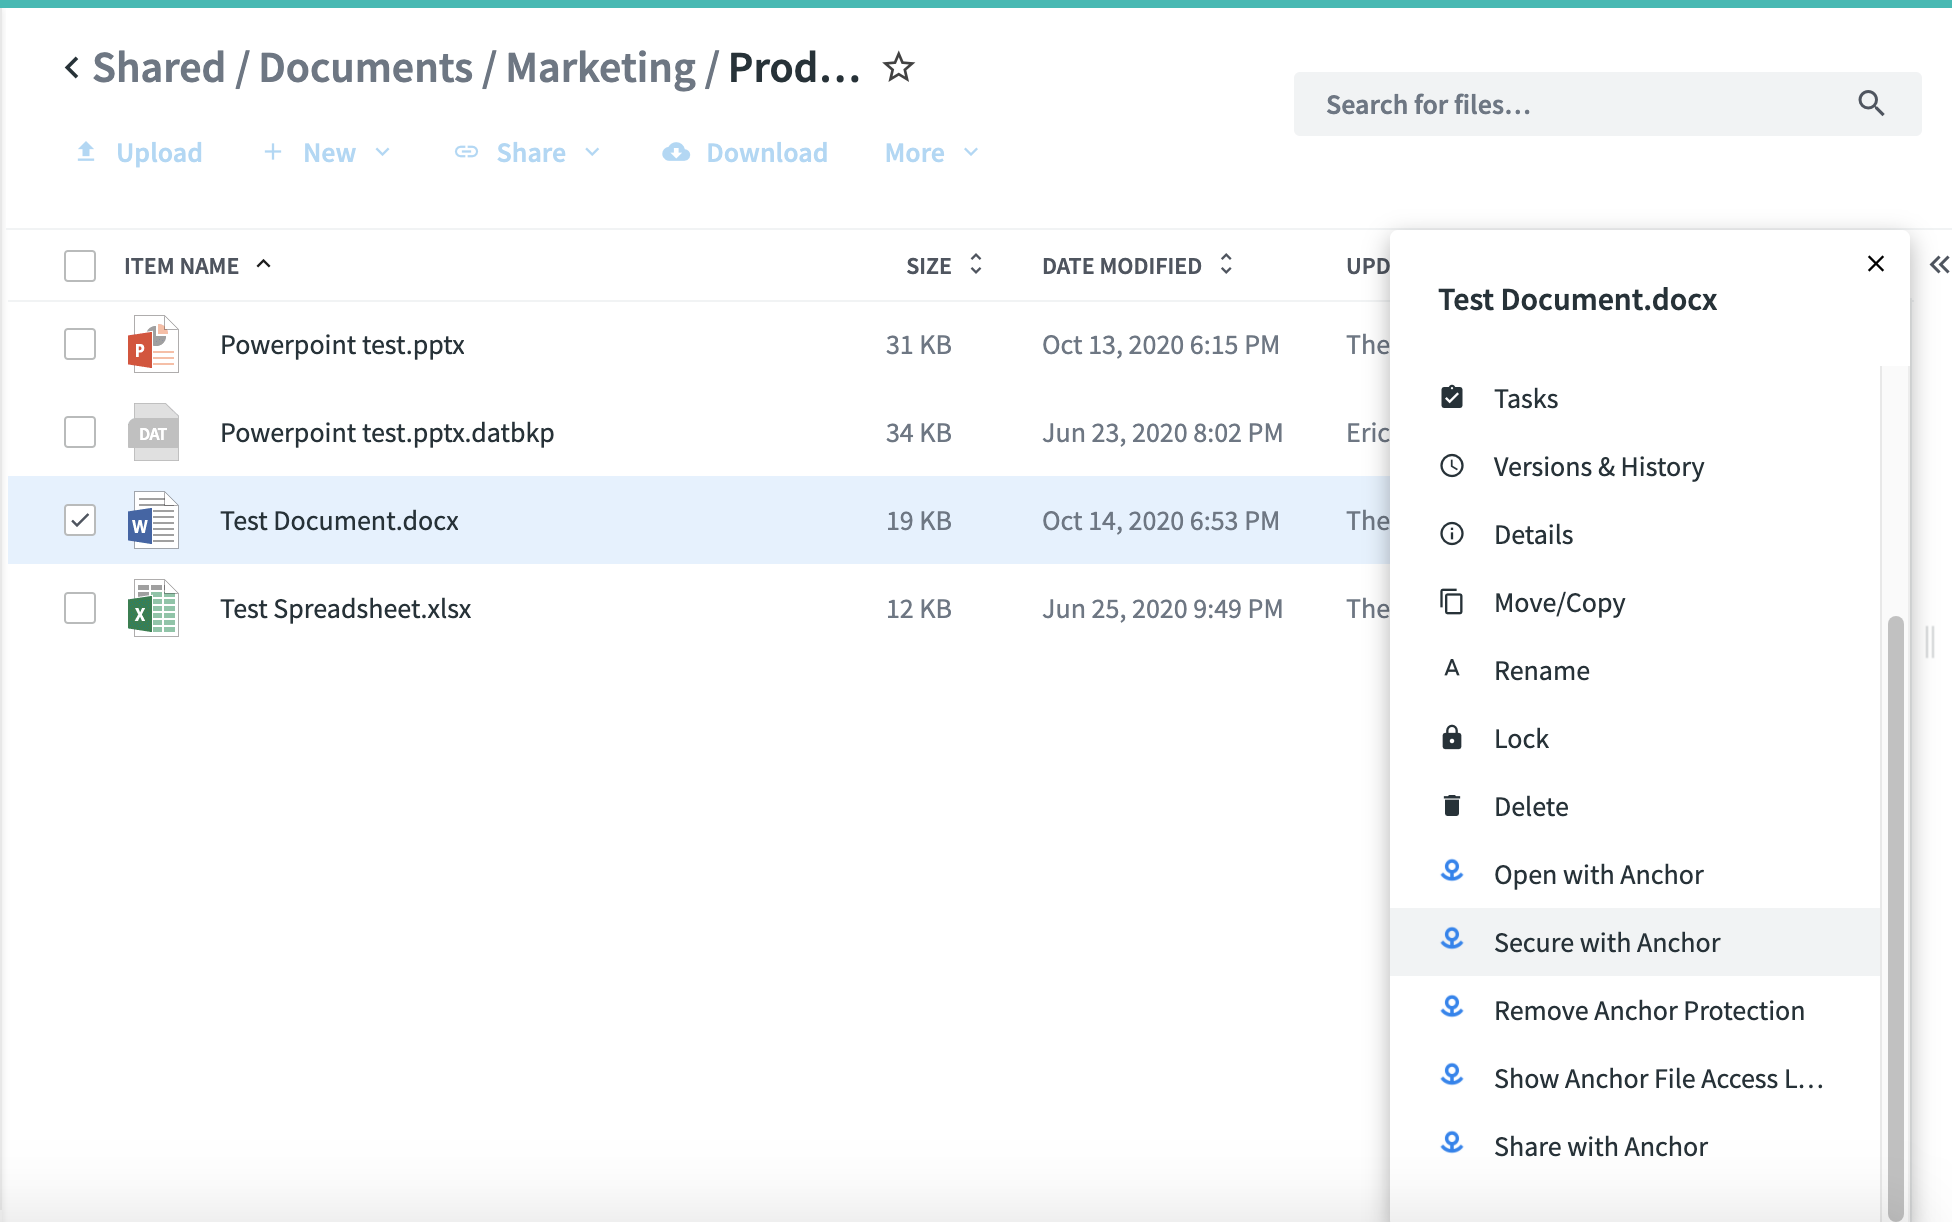Viewport: 1952px width, 1222px height.
Task: Click the PowerPoint icon beside Powerpoint test.pptx
Action: tap(153, 345)
